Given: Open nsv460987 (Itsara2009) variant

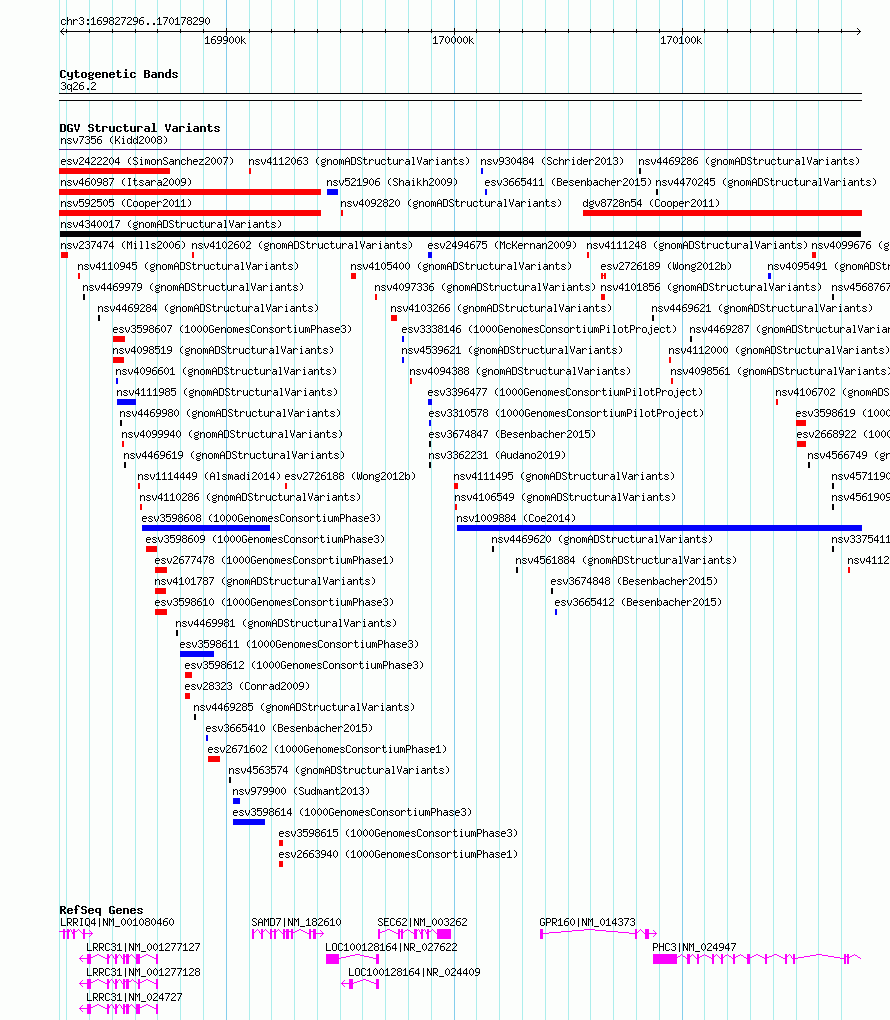Looking at the screenshot, I should point(126,182).
